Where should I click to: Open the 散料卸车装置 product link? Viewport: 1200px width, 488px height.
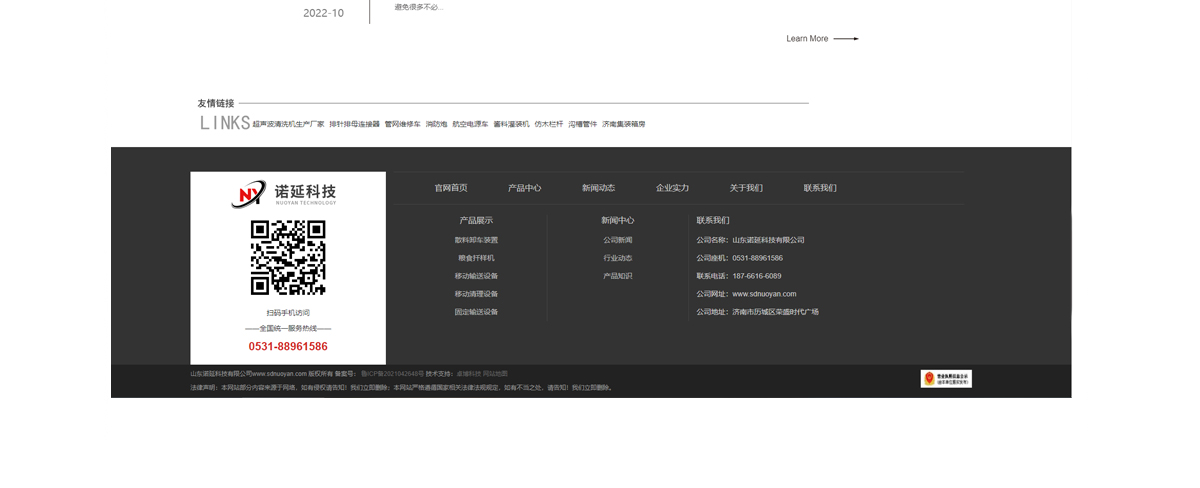tap(476, 240)
